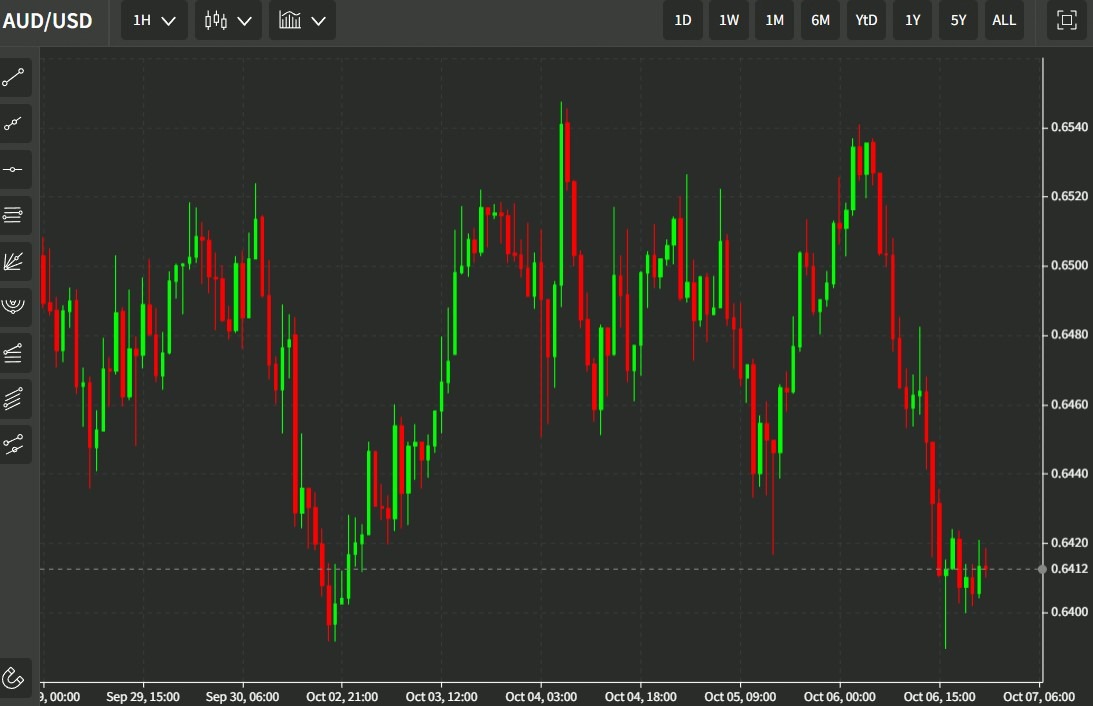Image resolution: width=1093 pixels, height=706 pixels.
Task: Open the indicators dropdown menu
Action: point(302,20)
